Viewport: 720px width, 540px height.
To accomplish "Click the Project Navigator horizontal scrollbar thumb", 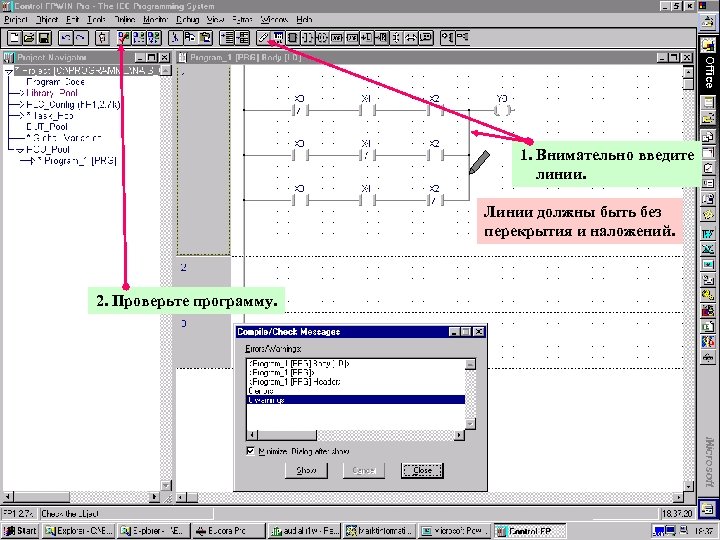I will pyautogui.click(x=41, y=497).
